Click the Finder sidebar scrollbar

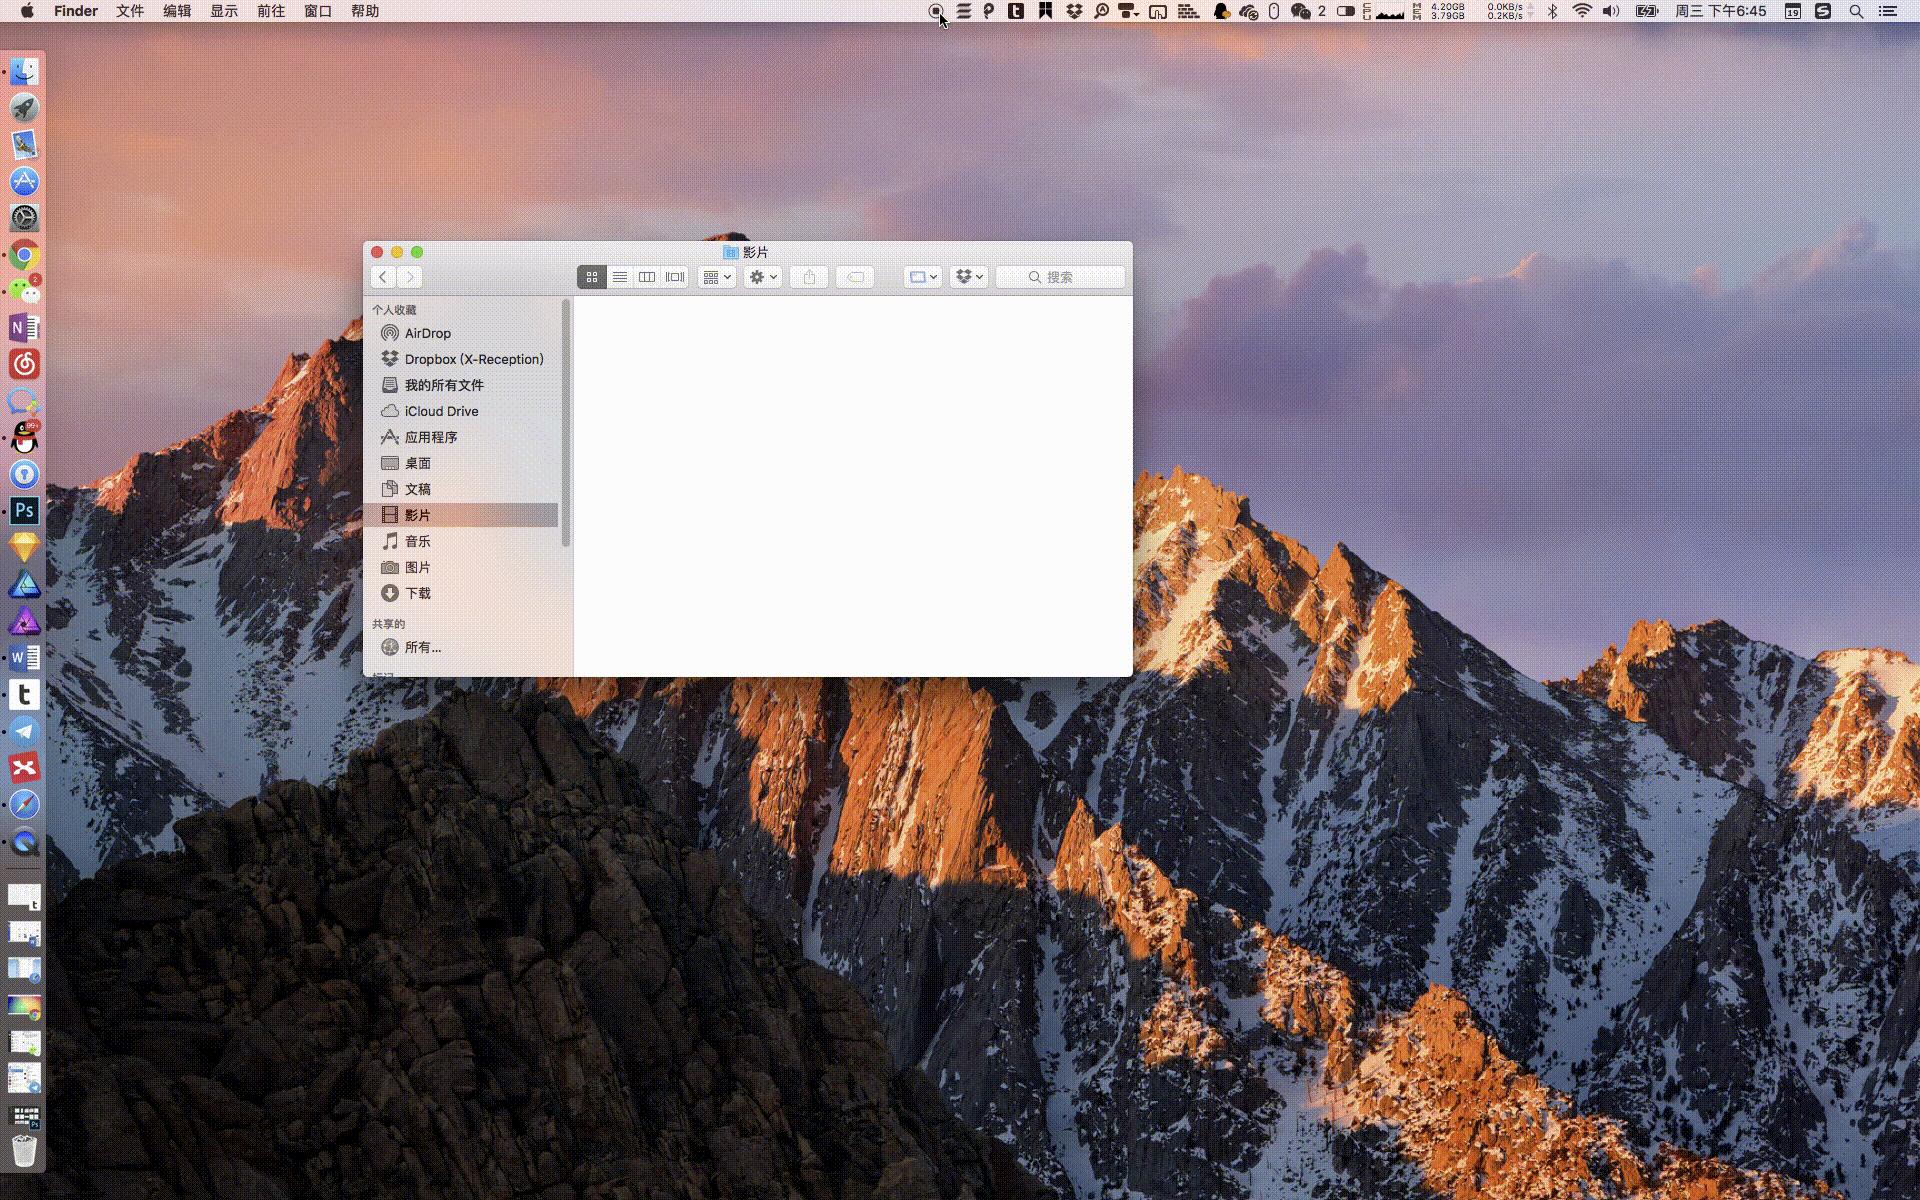(566, 424)
